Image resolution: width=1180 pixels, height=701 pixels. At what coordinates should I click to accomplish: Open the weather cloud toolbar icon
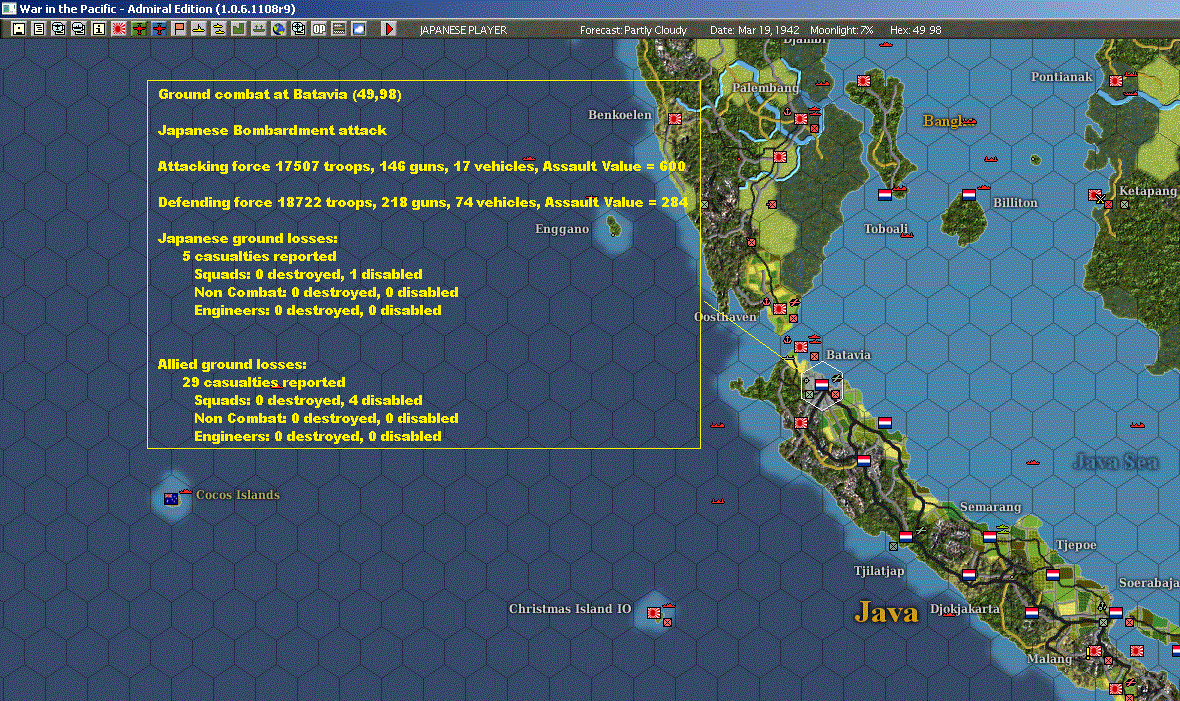[x=359, y=29]
